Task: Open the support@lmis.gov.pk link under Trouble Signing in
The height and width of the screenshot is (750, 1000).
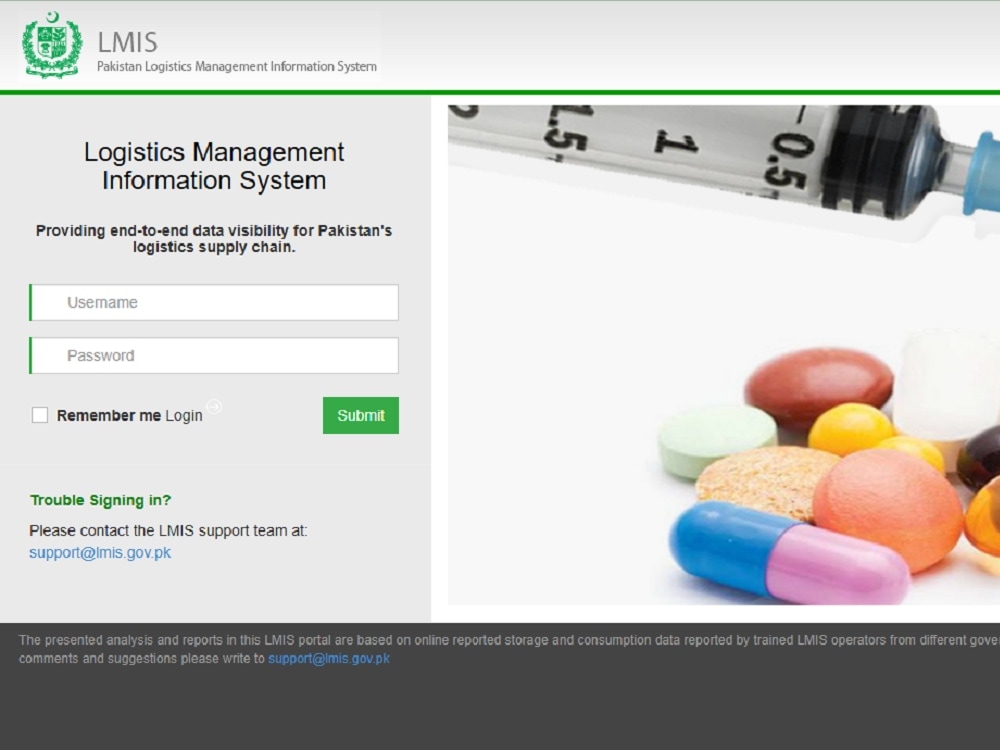Action: pyautogui.click(x=100, y=552)
